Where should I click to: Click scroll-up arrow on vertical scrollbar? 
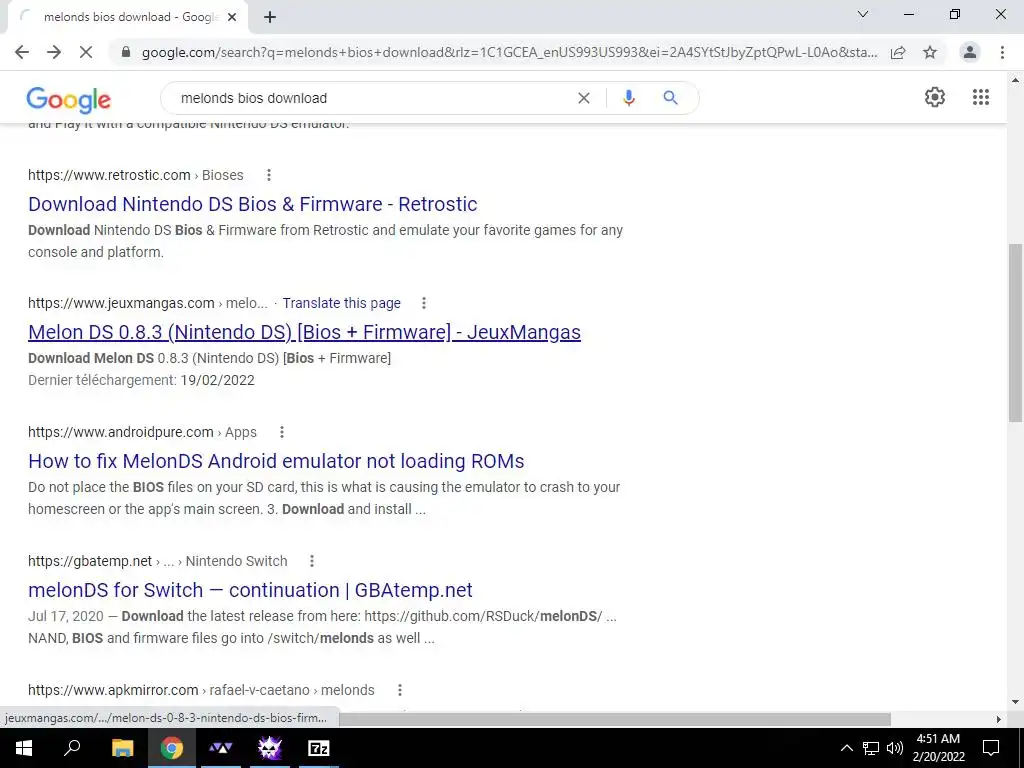pyautogui.click(x=1015, y=80)
